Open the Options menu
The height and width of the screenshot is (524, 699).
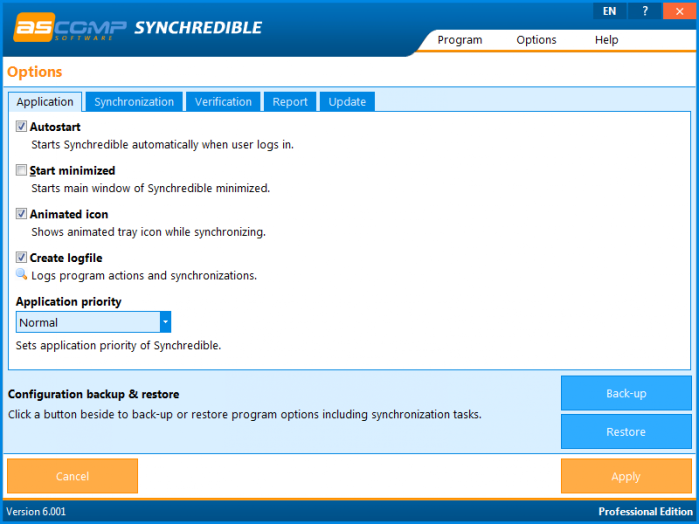pyautogui.click(x=536, y=40)
